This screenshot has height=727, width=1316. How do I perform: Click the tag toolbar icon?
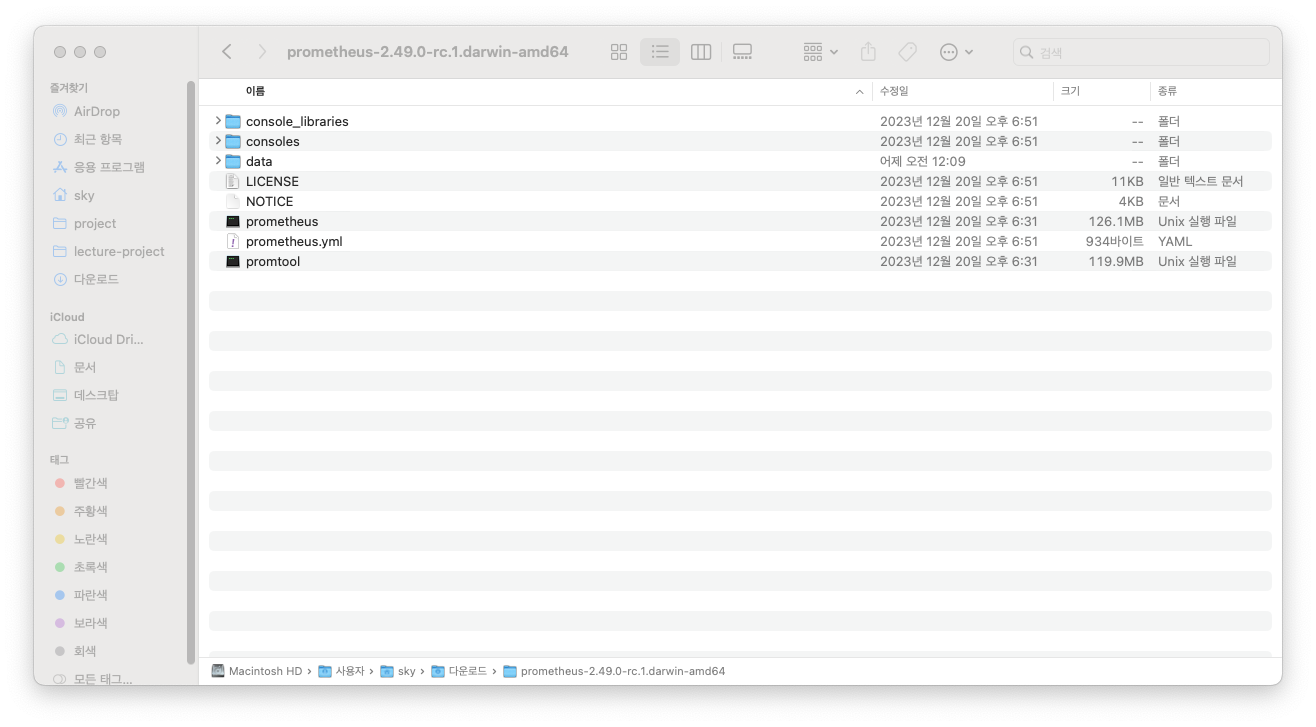907,52
